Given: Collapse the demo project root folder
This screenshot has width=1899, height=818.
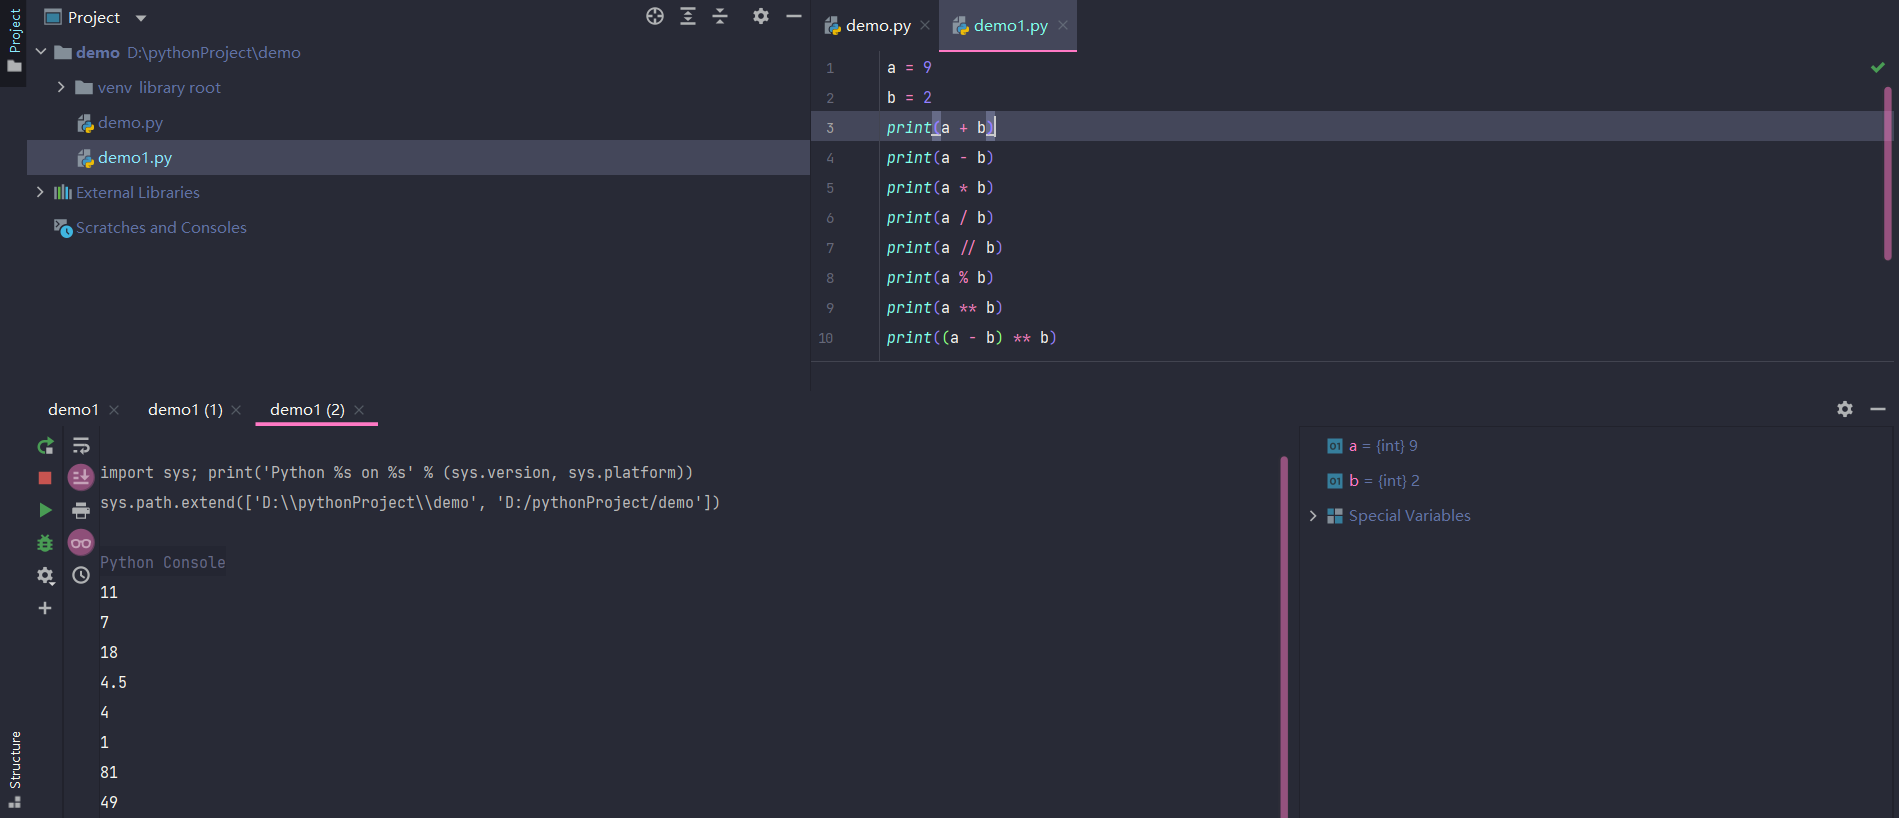Looking at the screenshot, I should click(41, 52).
